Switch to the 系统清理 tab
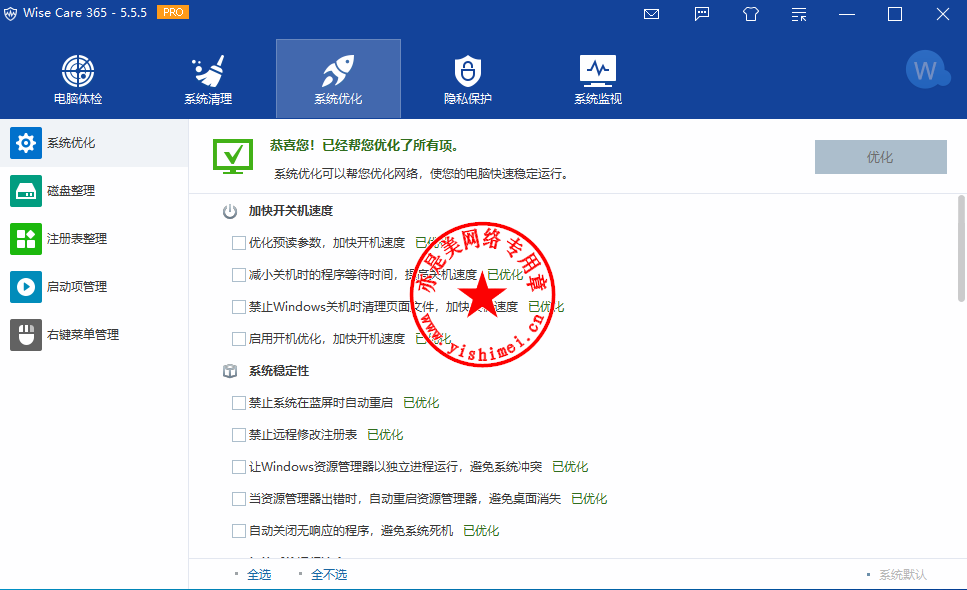 (x=208, y=79)
